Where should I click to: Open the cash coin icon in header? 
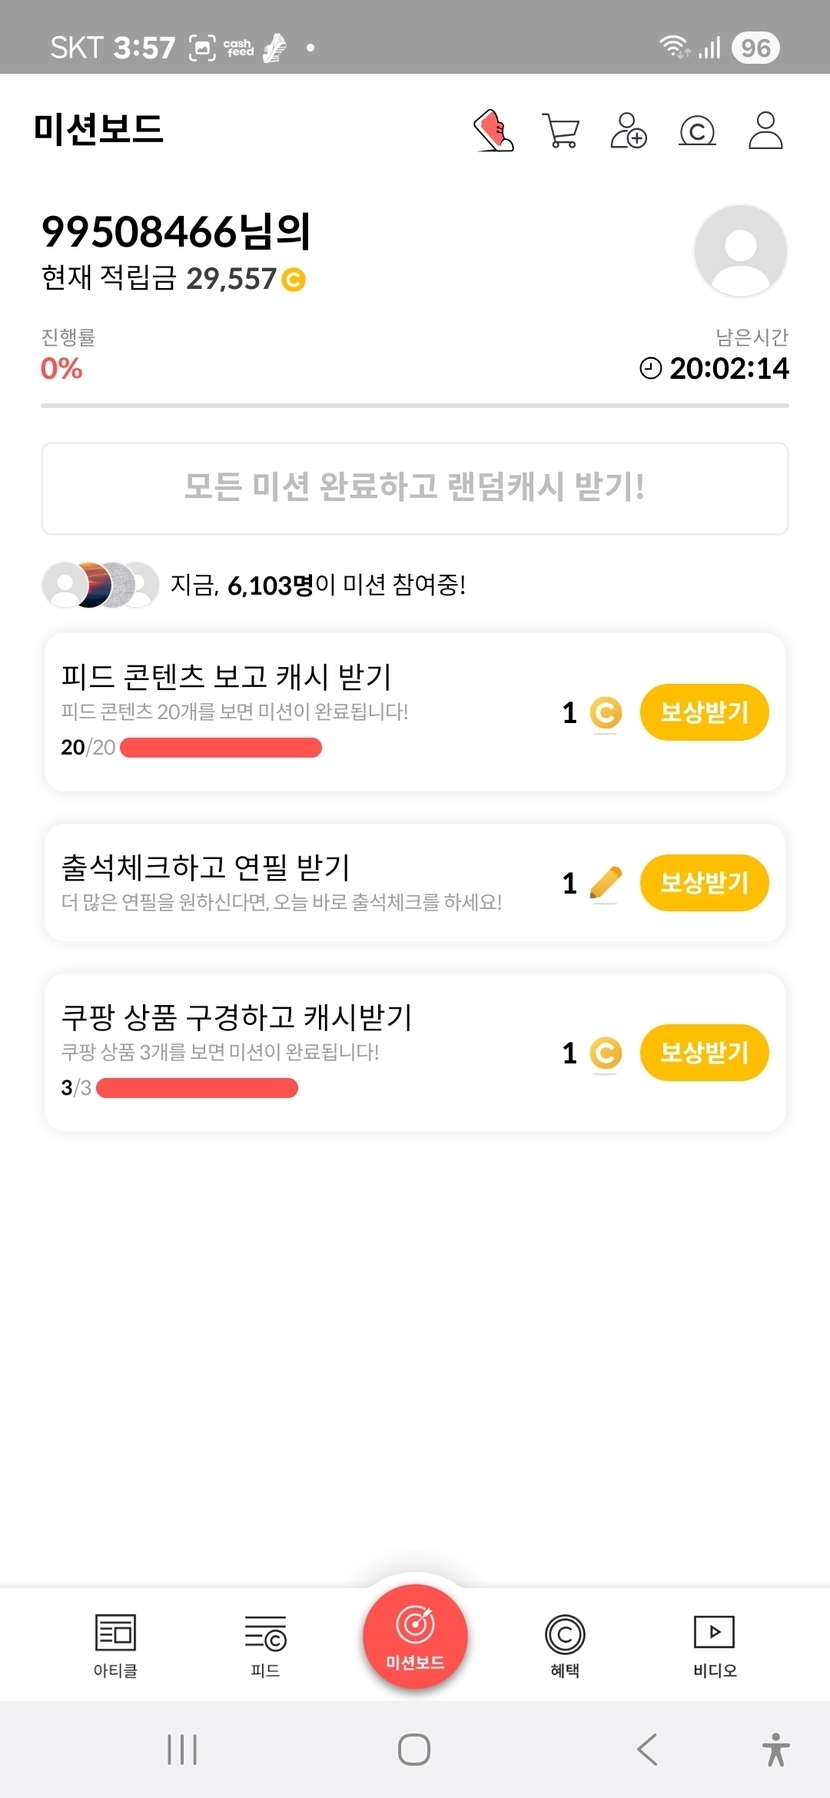[697, 131]
